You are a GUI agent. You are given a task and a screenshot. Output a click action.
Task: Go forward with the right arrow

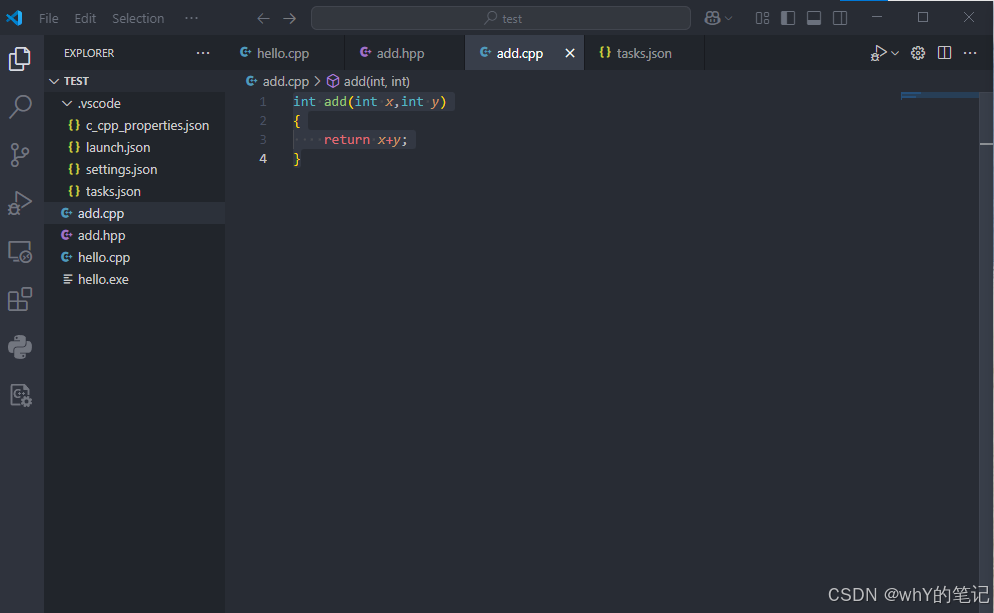pyautogui.click(x=290, y=18)
